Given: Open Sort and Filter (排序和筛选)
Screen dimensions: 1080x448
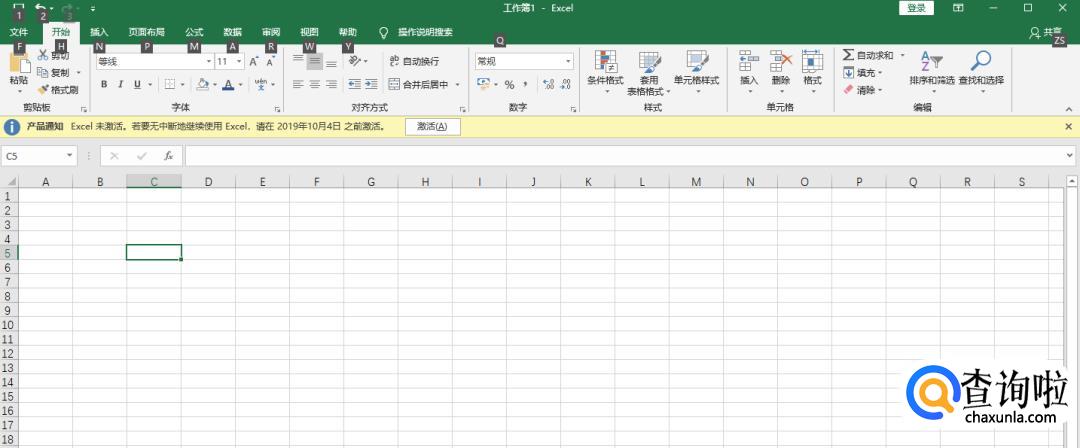Looking at the screenshot, I should (x=932, y=71).
